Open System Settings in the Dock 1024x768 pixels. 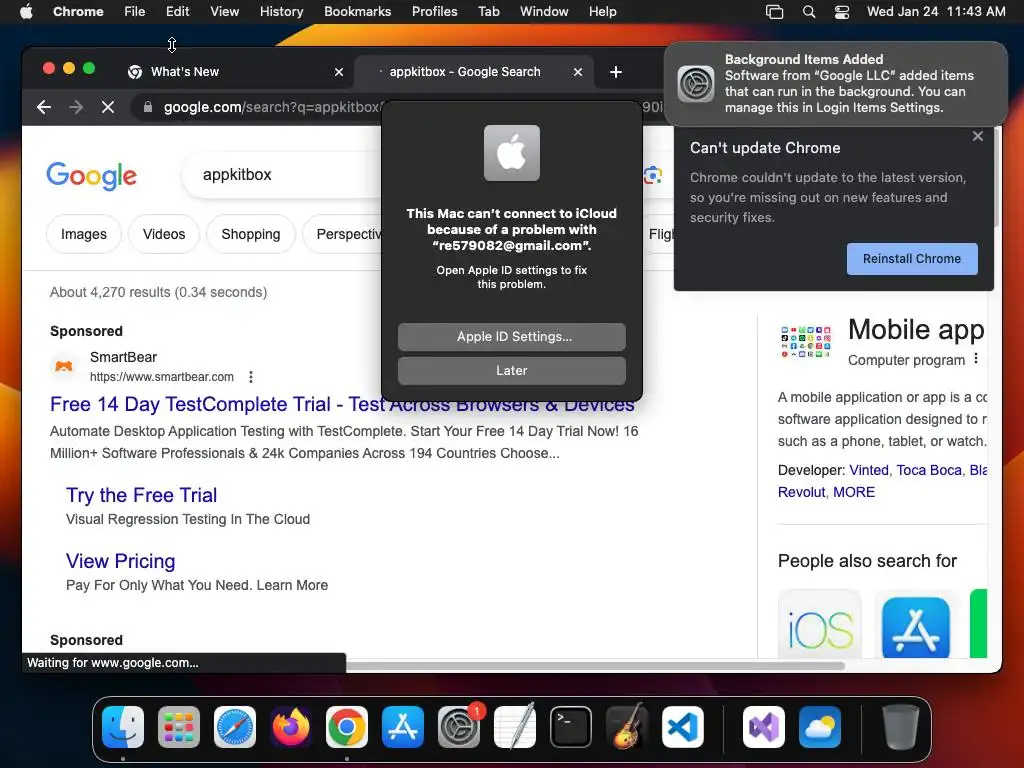click(x=458, y=727)
